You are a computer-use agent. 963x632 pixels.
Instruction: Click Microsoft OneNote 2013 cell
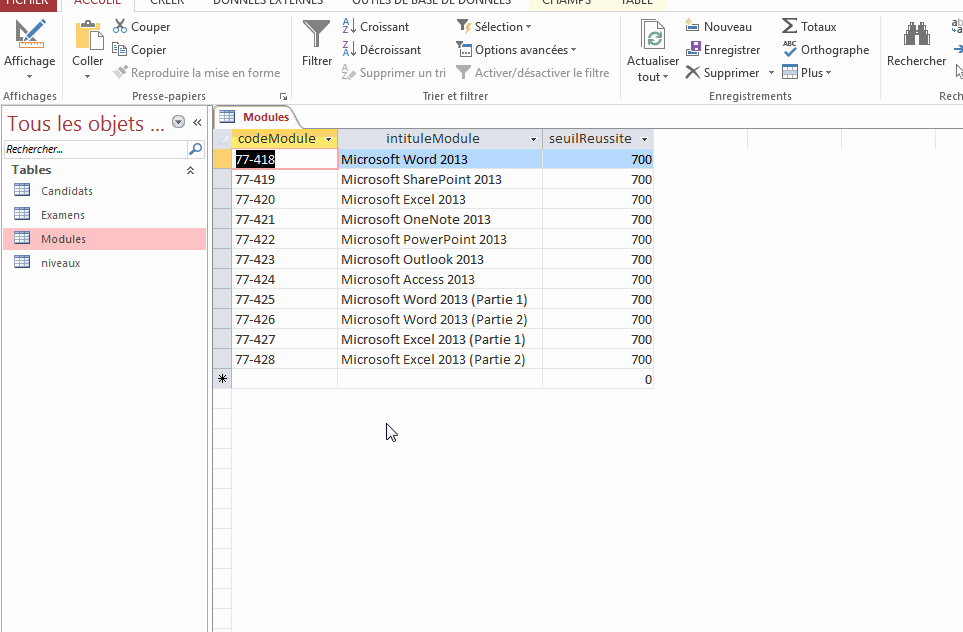[x=440, y=219]
